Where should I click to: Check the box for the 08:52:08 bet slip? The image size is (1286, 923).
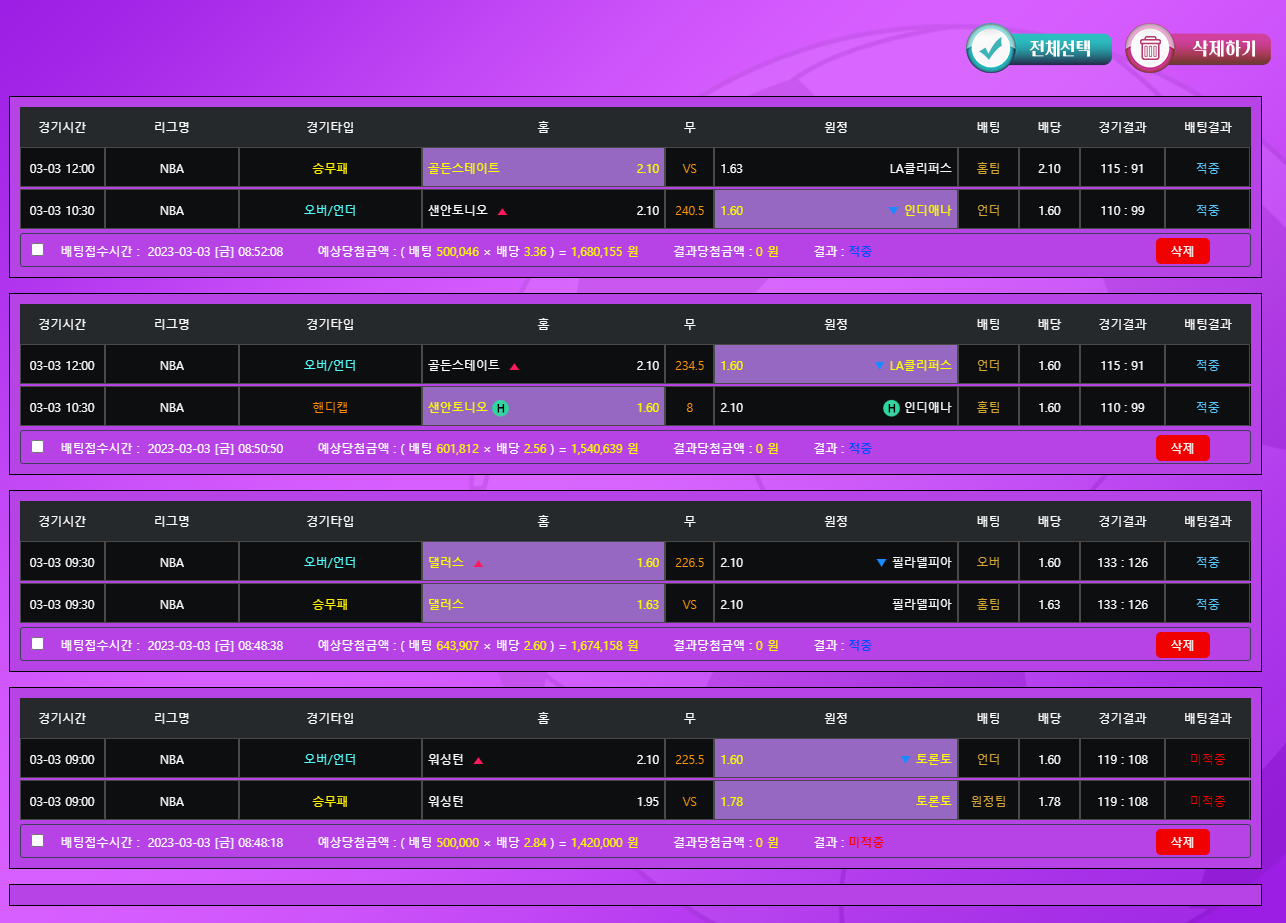(x=38, y=250)
